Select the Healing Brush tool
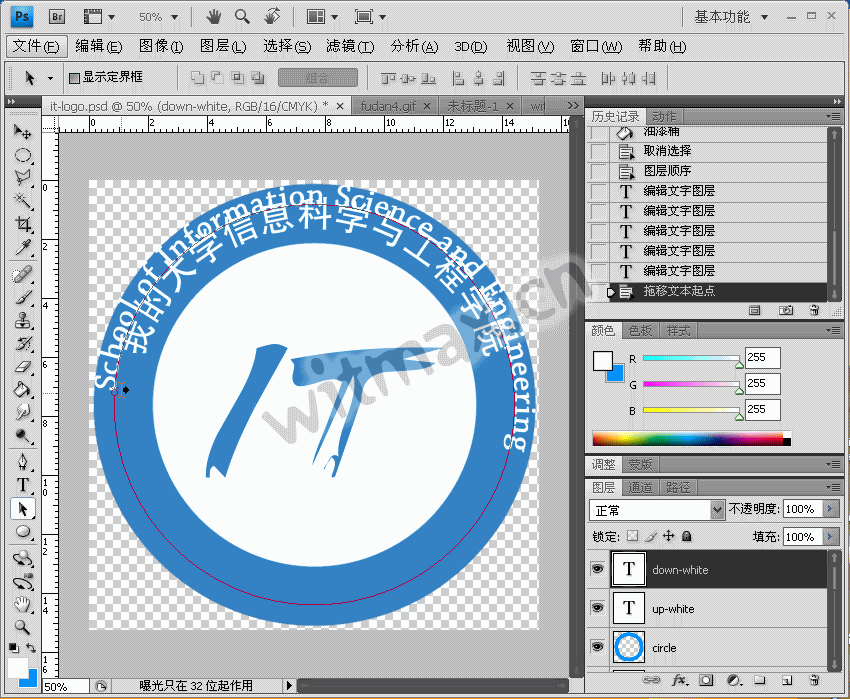Screen dimensions: 850x699 pyautogui.click(x=22, y=275)
